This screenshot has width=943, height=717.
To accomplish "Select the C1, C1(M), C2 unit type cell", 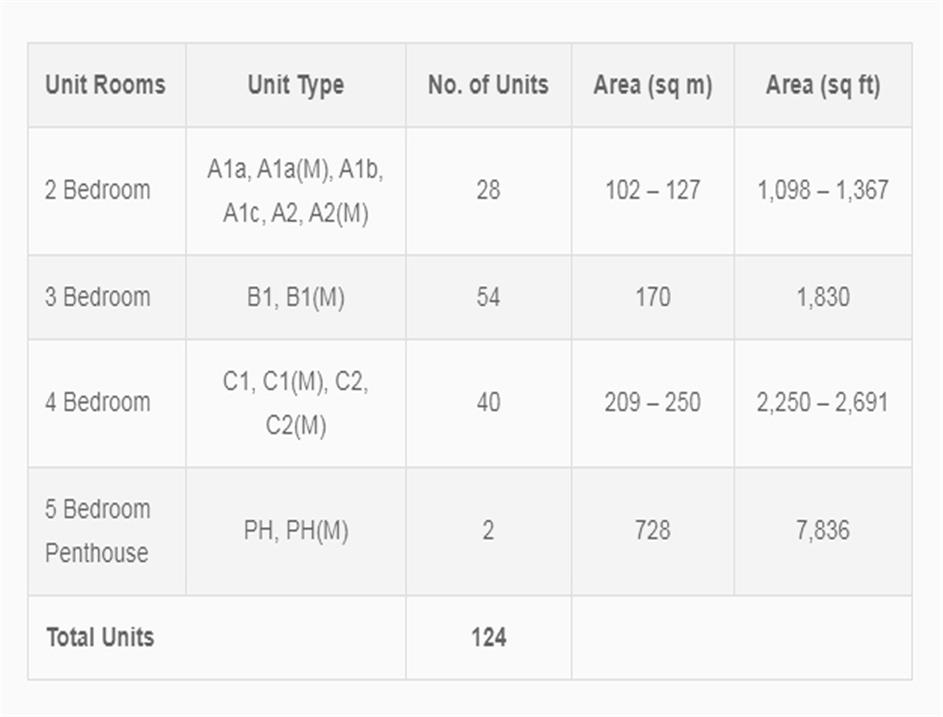I will pyautogui.click(x=295, y=403).
